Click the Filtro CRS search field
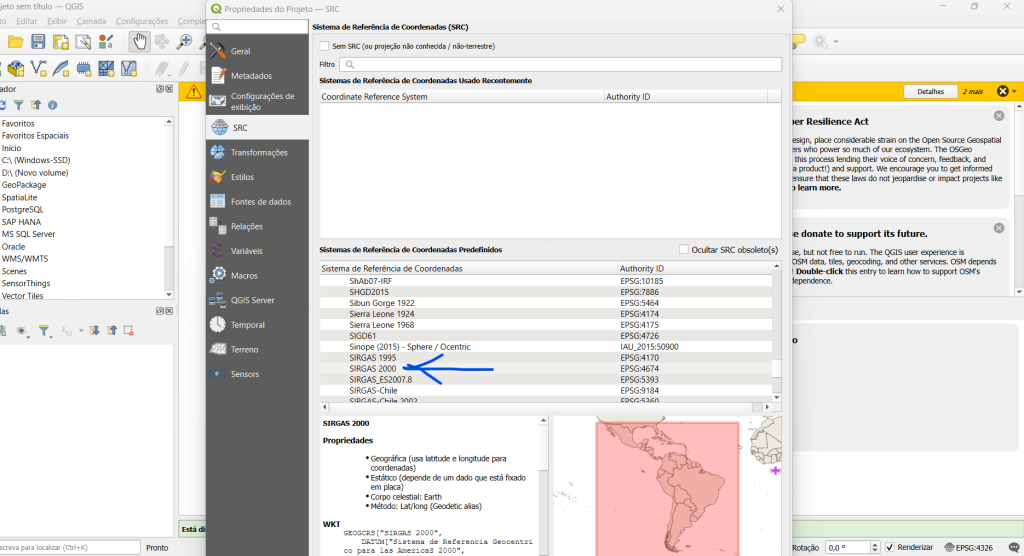1024x556 pixels. [x=560, y=65]
